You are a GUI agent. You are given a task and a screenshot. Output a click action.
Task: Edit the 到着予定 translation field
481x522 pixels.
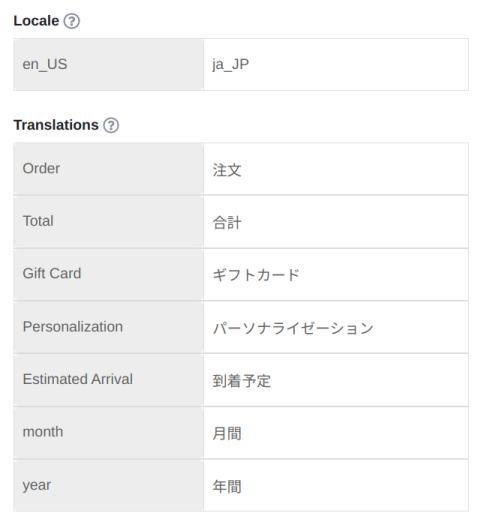click(336, 380)
